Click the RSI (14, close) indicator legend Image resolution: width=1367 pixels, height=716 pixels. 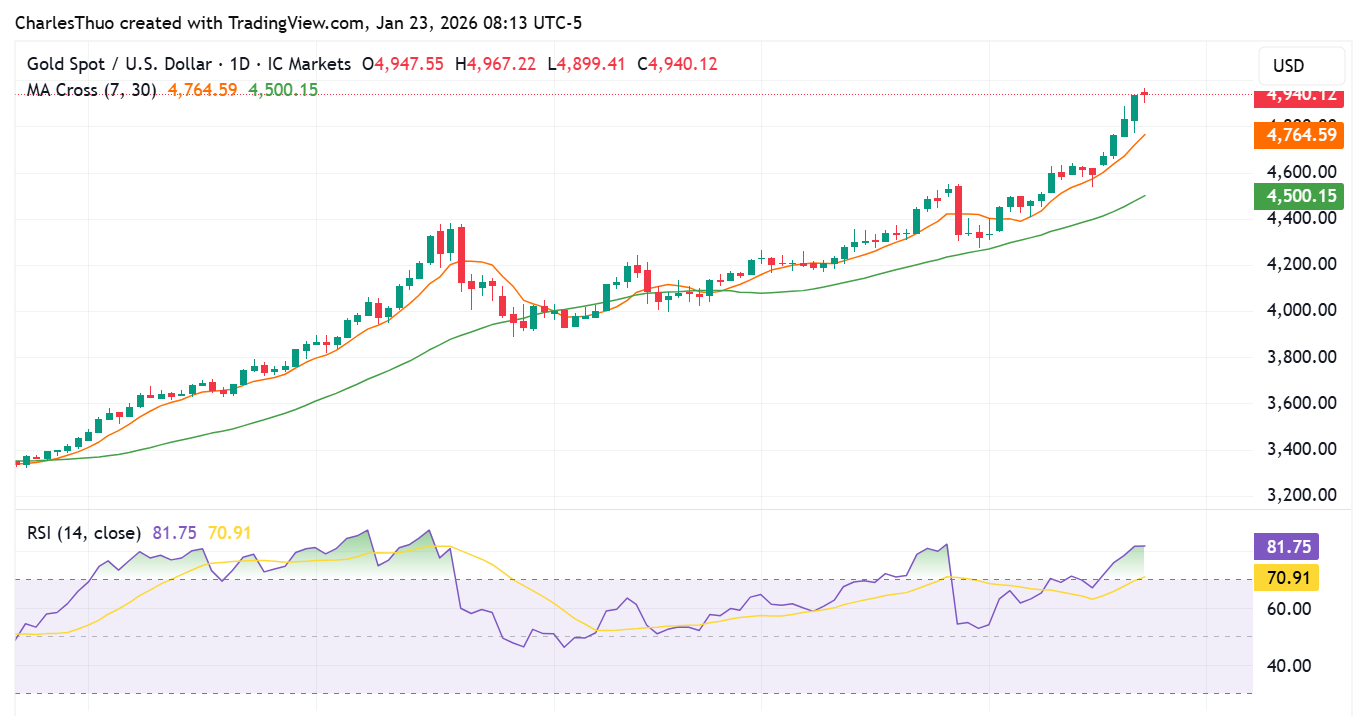(x=83, y=533)
